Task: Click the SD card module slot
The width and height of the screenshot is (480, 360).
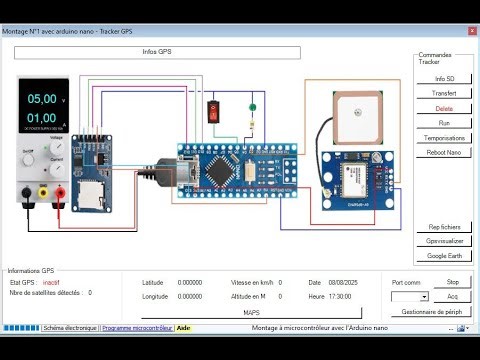Action: click(91, 195)
